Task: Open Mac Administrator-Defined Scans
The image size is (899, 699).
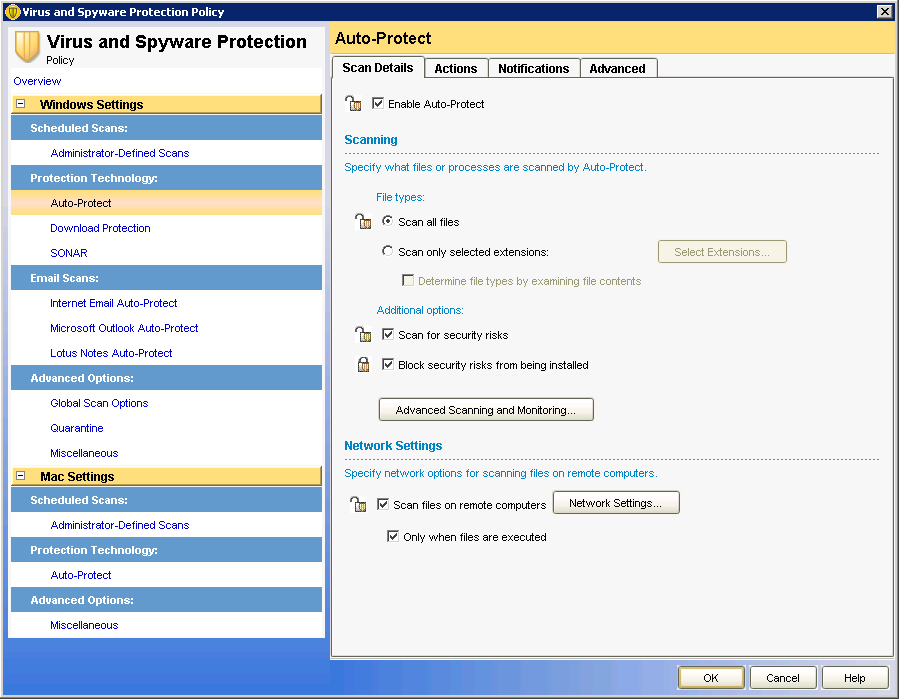Action: pos(120,525)
